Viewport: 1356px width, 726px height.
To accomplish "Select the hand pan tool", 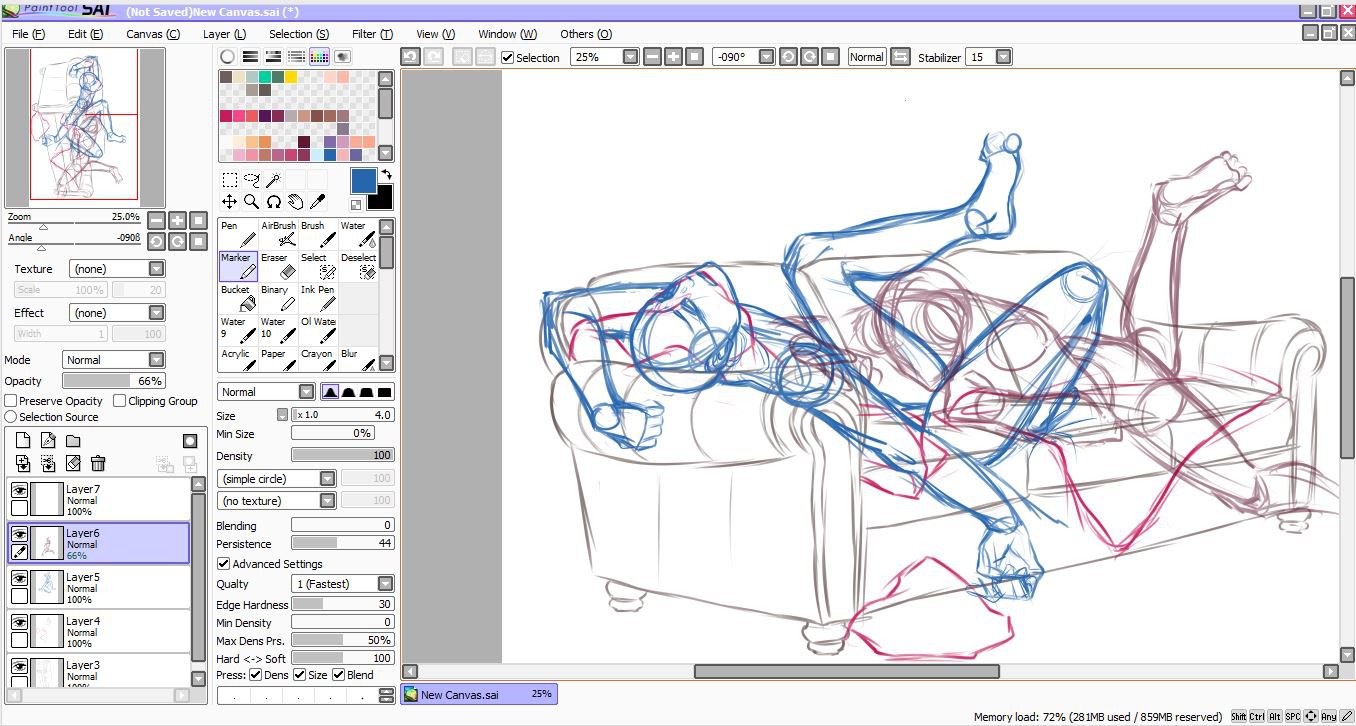I will pos(295,202).
